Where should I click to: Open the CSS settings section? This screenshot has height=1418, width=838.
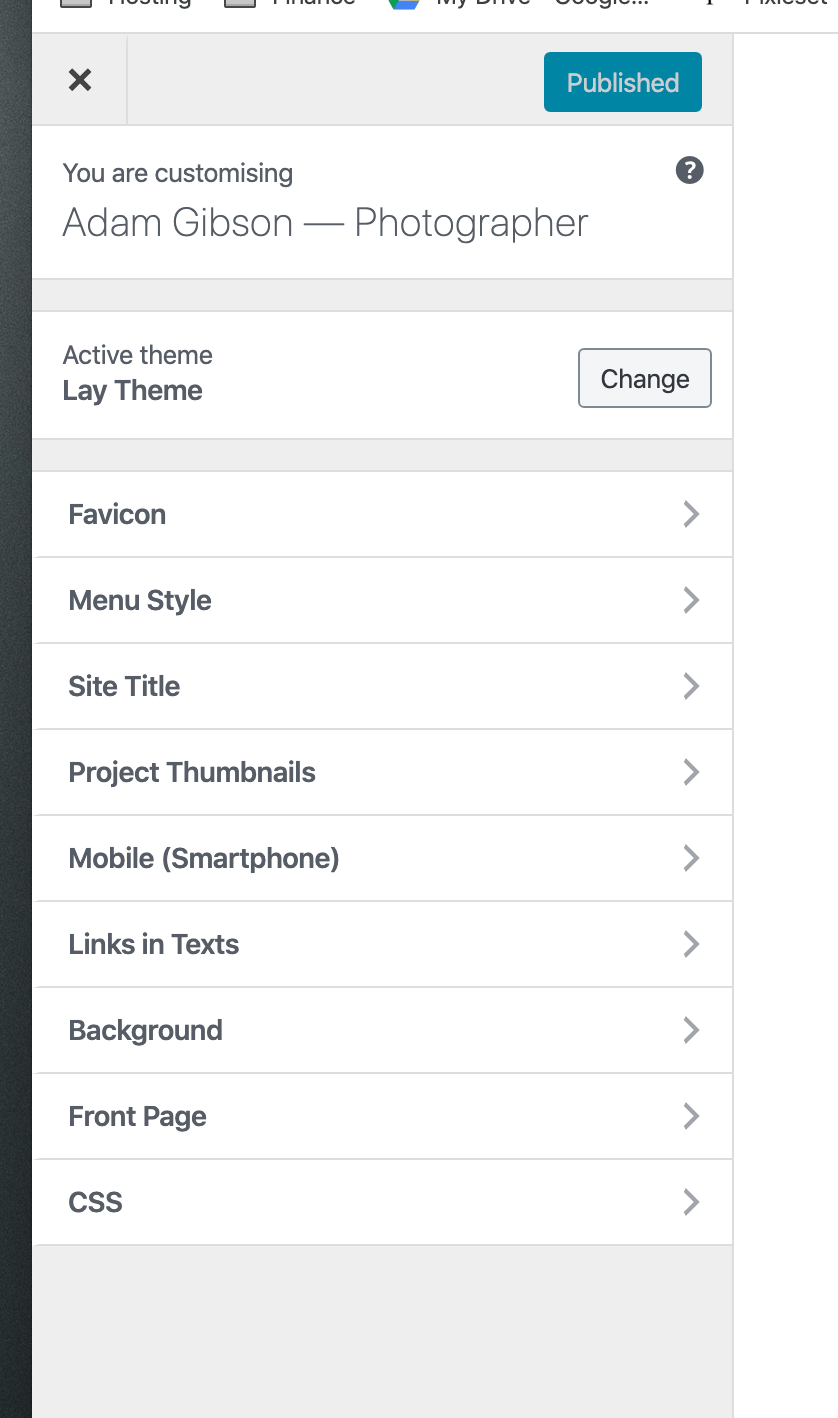(383, 1202)
